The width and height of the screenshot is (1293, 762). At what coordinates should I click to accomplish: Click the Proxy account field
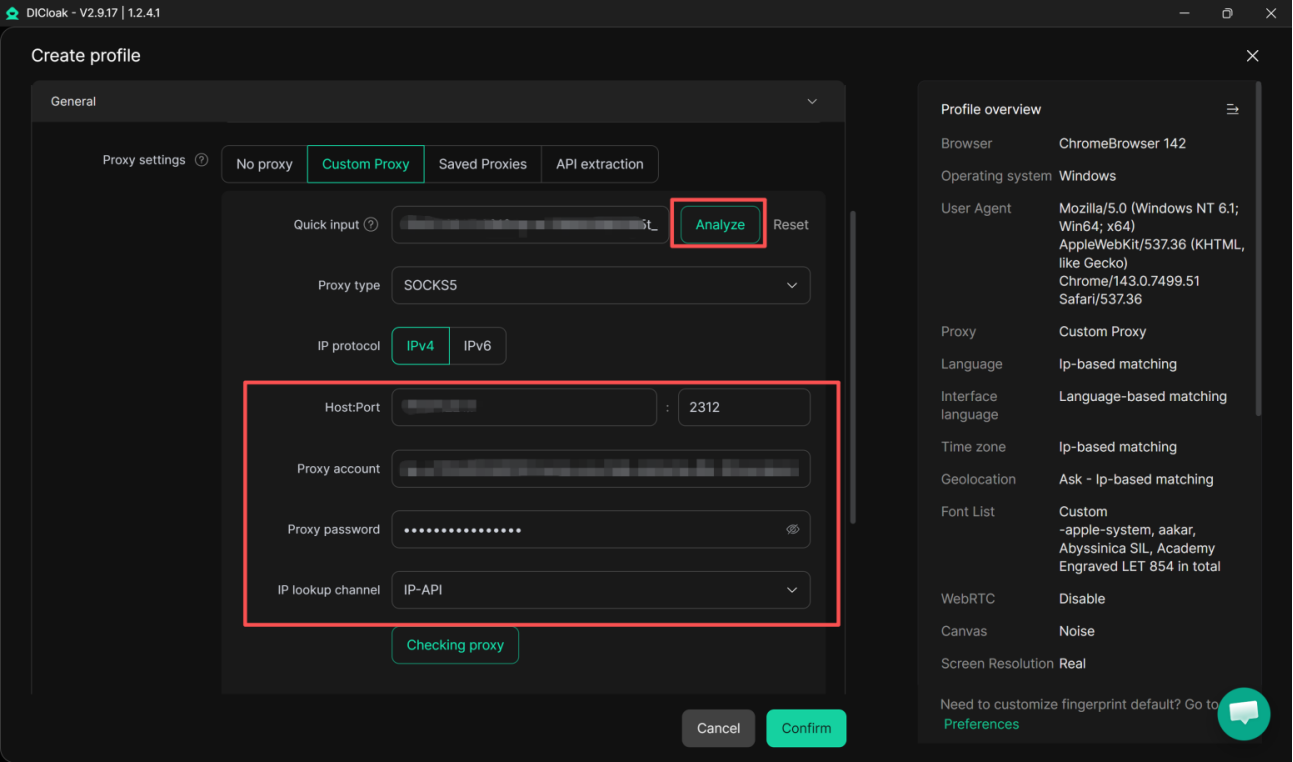(x=601, y=469)
